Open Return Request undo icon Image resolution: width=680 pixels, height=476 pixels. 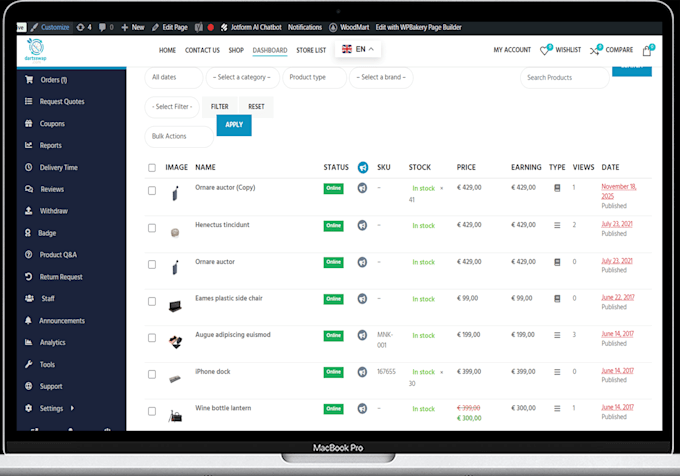pos(29,277)
